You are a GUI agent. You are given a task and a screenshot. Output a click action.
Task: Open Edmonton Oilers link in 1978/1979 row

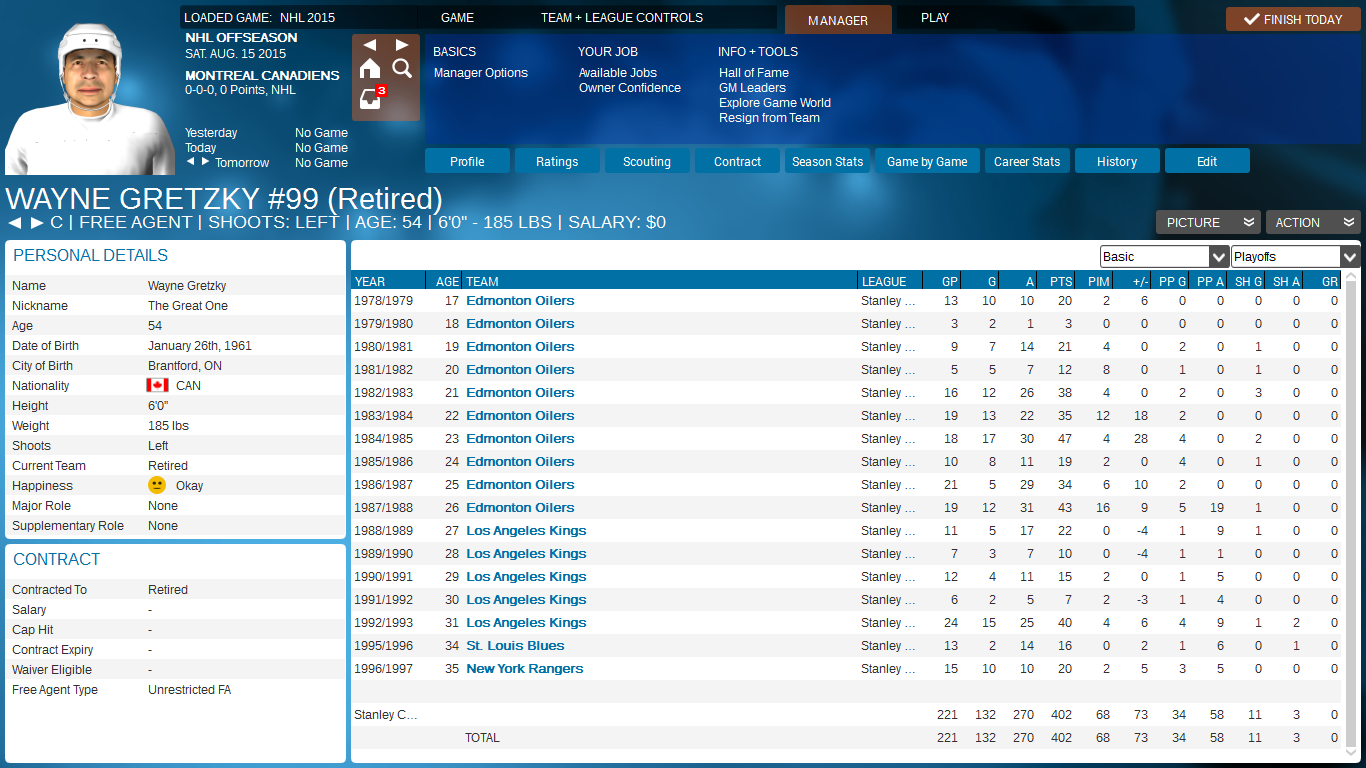point(520,301)
